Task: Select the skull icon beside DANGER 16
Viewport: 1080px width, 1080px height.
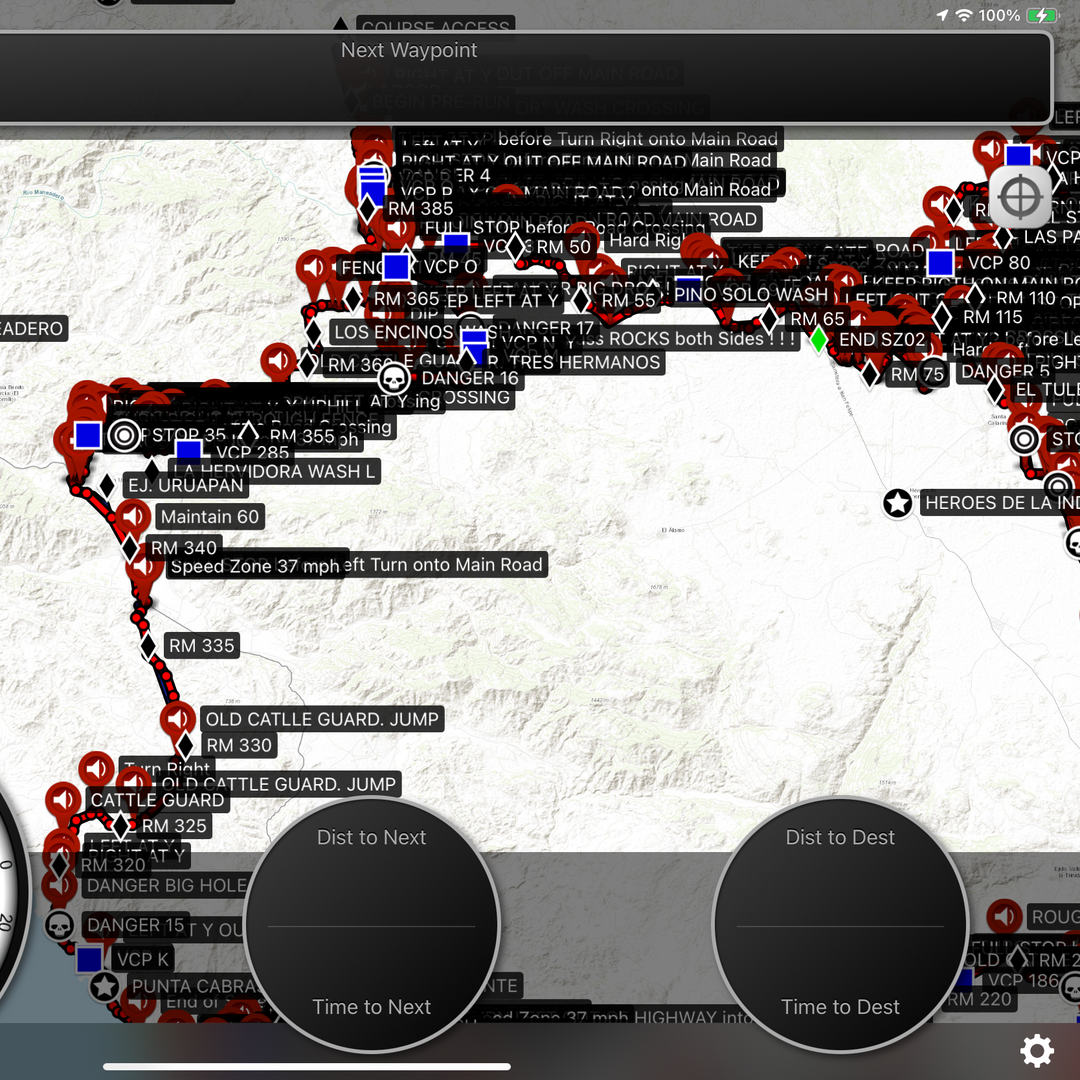Action: pyautogui.click(x=395, y=378)
